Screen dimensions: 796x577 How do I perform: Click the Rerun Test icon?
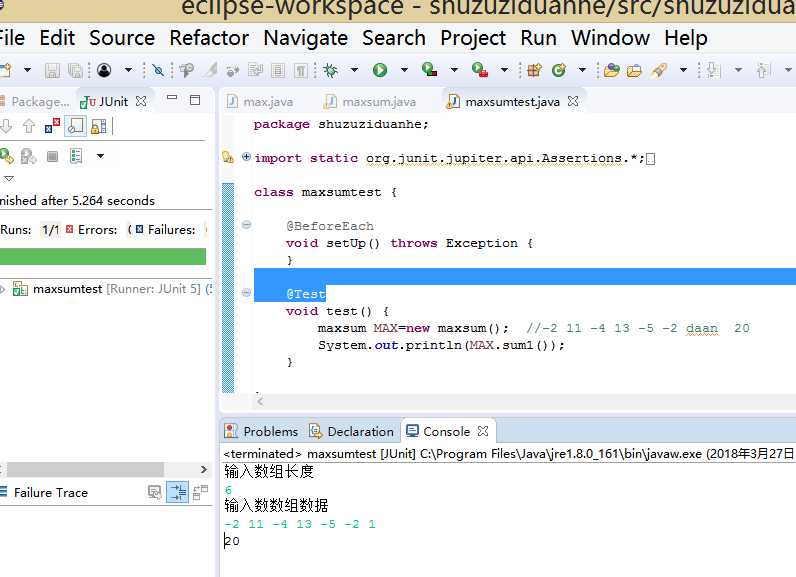pyautogui.click(x=6, y=156)
